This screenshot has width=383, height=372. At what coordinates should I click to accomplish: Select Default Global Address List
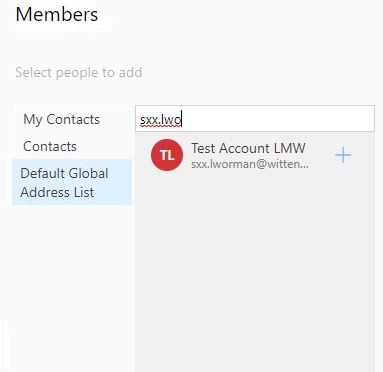72,182
